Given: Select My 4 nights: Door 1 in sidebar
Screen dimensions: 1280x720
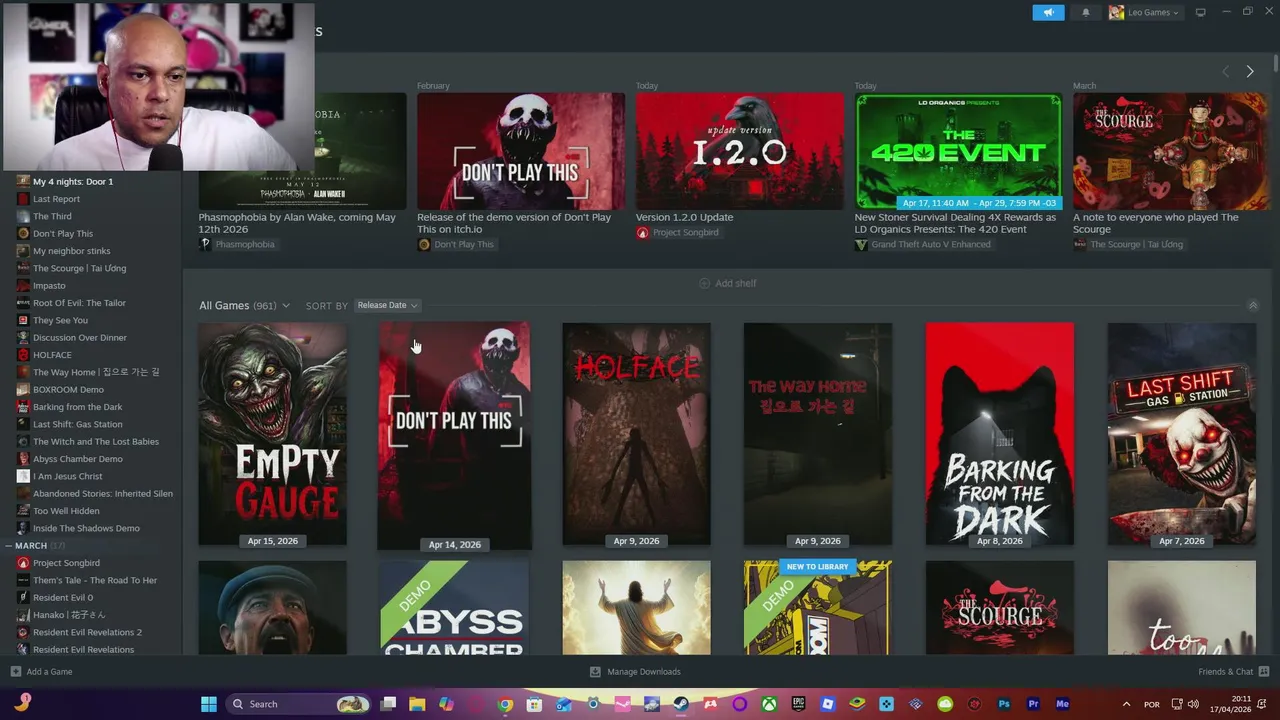Looking at the screenshot, I should pos(90,181).
